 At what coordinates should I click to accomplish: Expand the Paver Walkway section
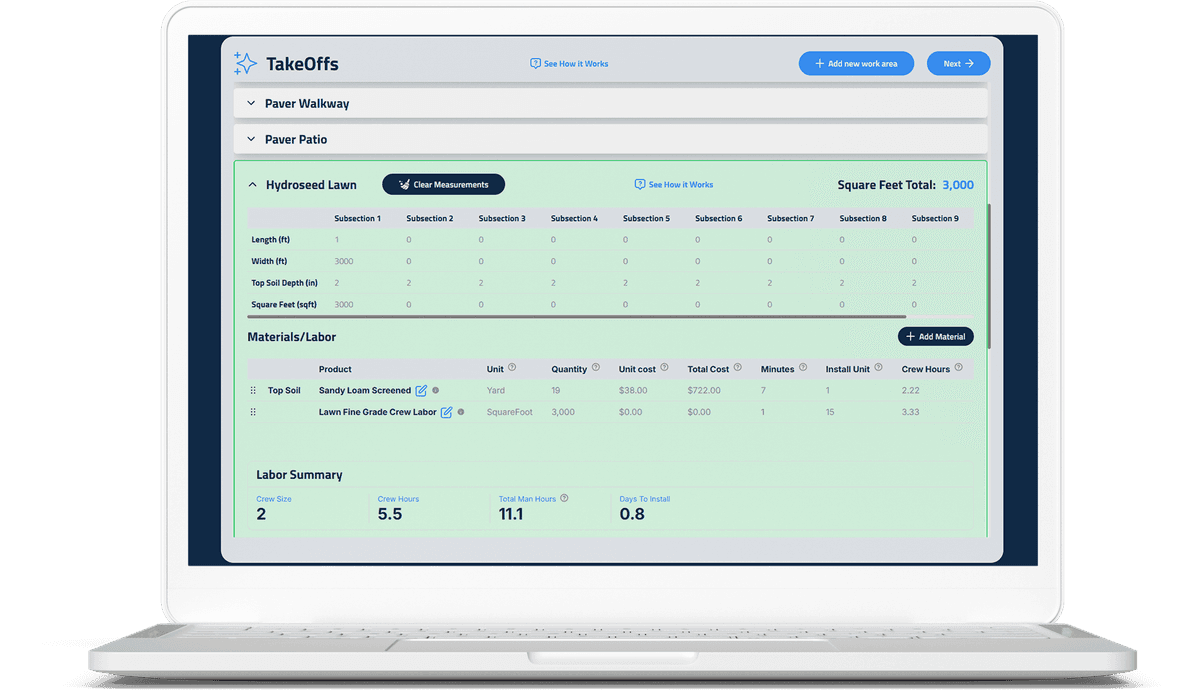pyautogui.click(x=251, y=103)
